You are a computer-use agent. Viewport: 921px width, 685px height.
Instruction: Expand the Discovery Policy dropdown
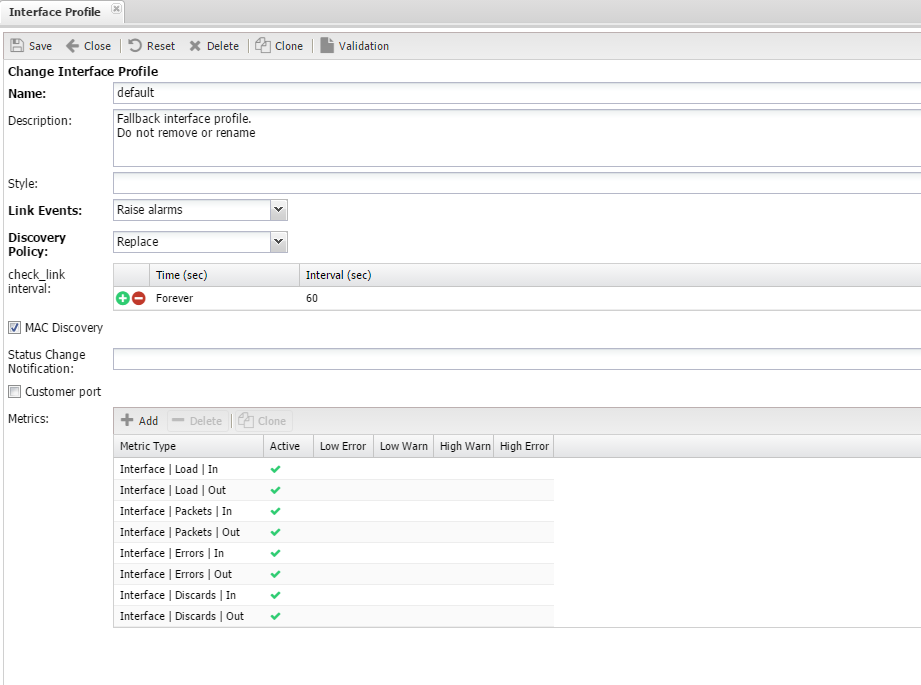point(279,242)
